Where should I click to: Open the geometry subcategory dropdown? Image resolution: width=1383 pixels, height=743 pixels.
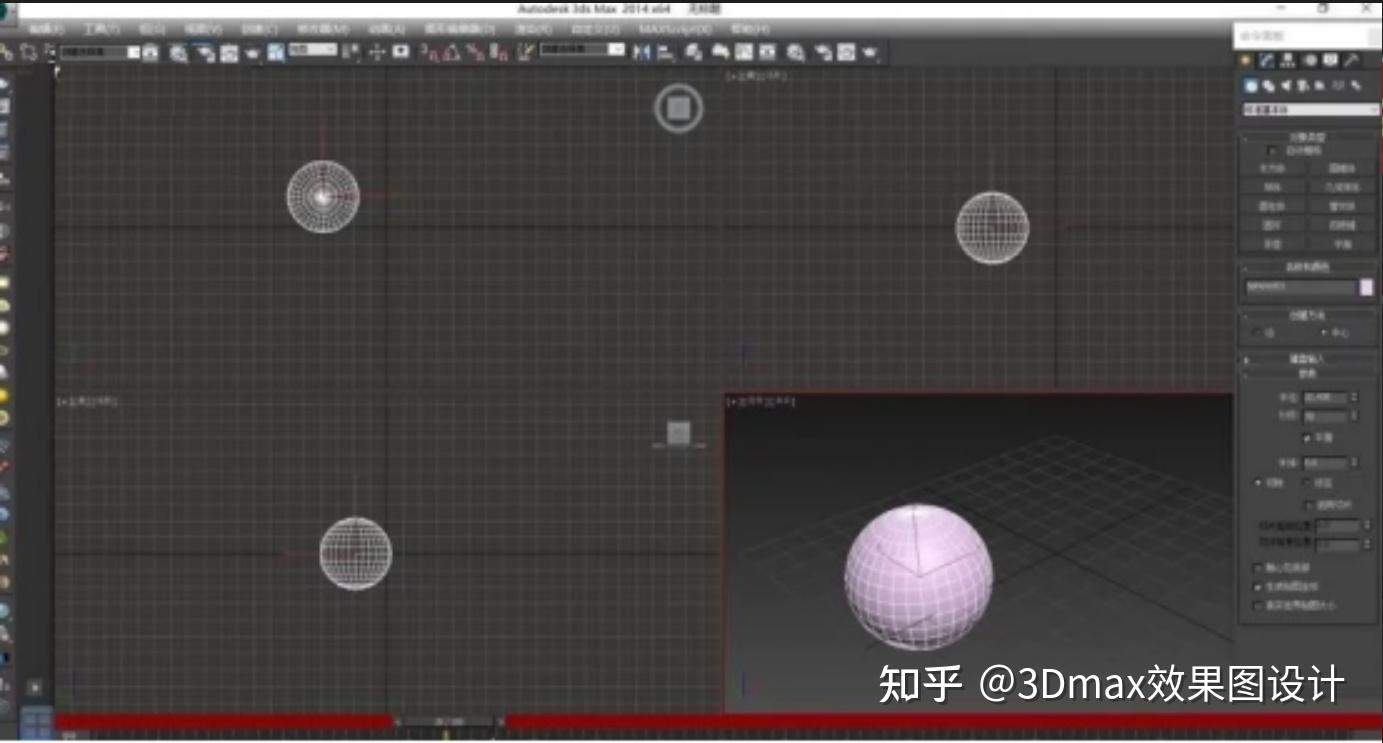1308,109
